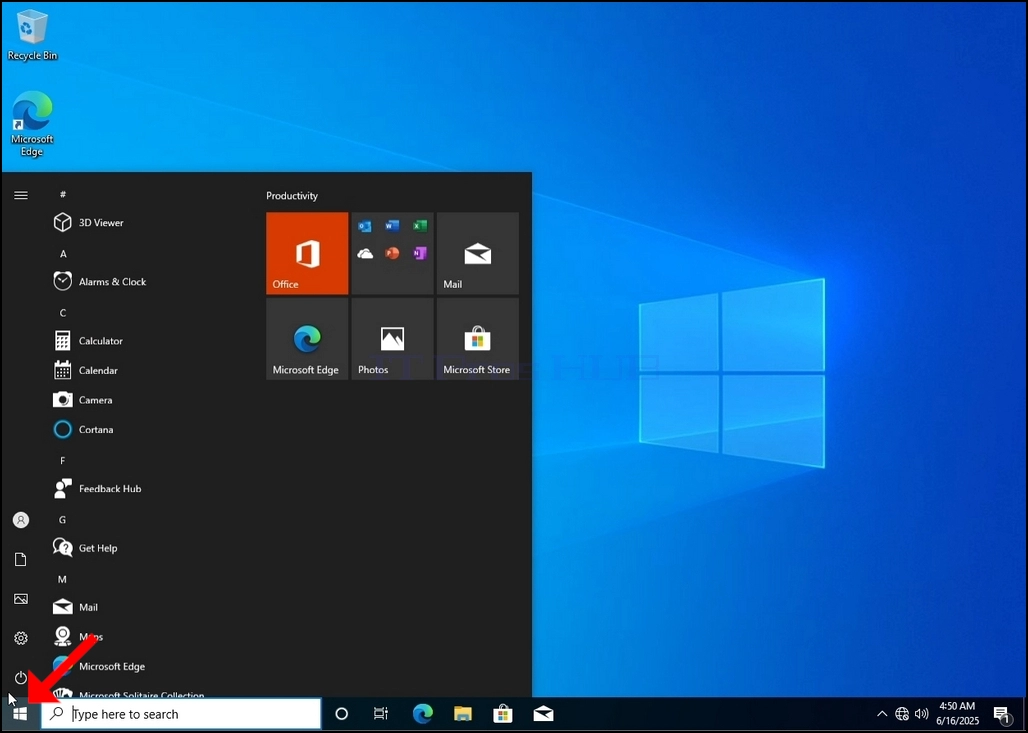Open Settings gear in Start sidebar
Image resolution: width=1028 pixels, height=733 pixels.
tap(21, 638)
